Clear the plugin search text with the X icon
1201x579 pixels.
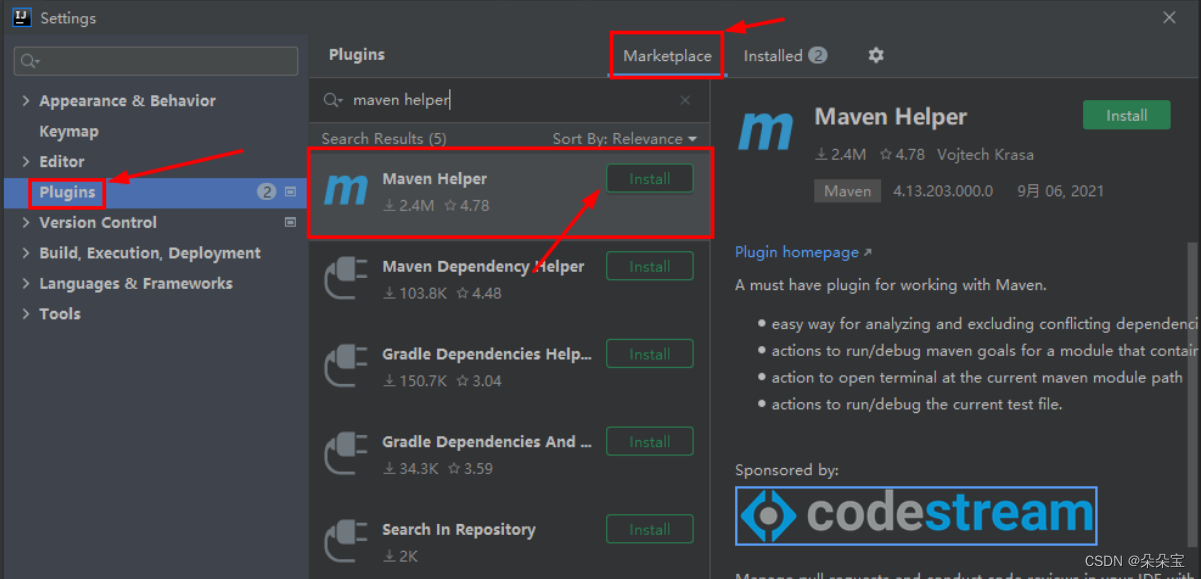[x=685, y=100]
